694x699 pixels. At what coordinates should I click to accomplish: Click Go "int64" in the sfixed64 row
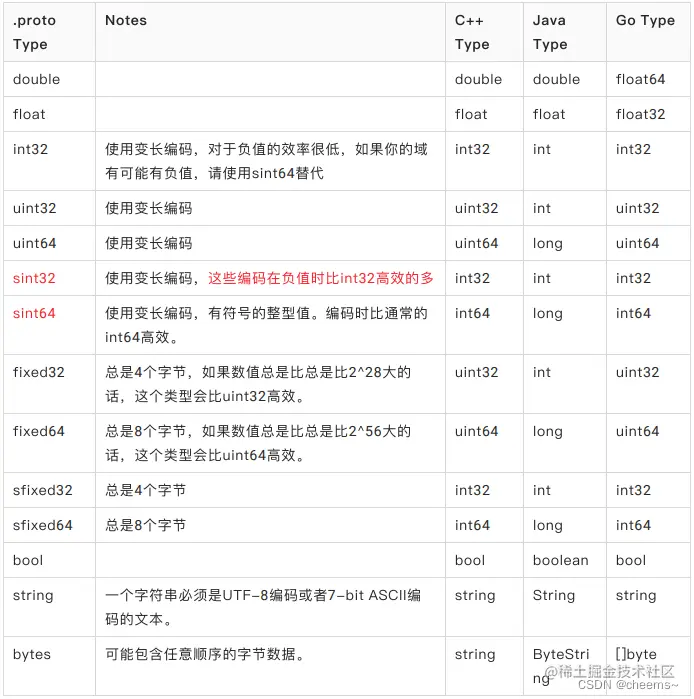pyautogui.click(x=633, y=525)
